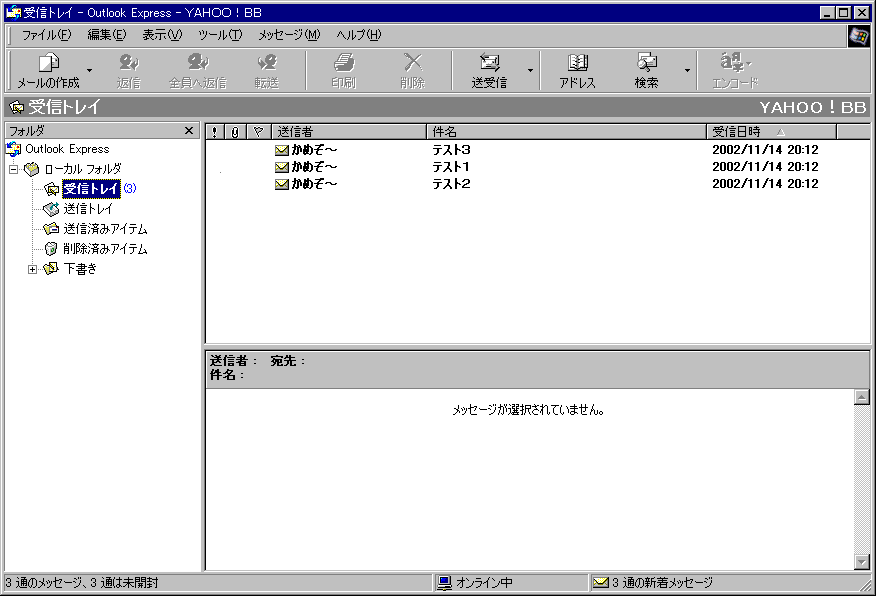Click the 送受信 (send/receive) icon
The width and height of the screenshot is (876, 596).
click(489, 70)
